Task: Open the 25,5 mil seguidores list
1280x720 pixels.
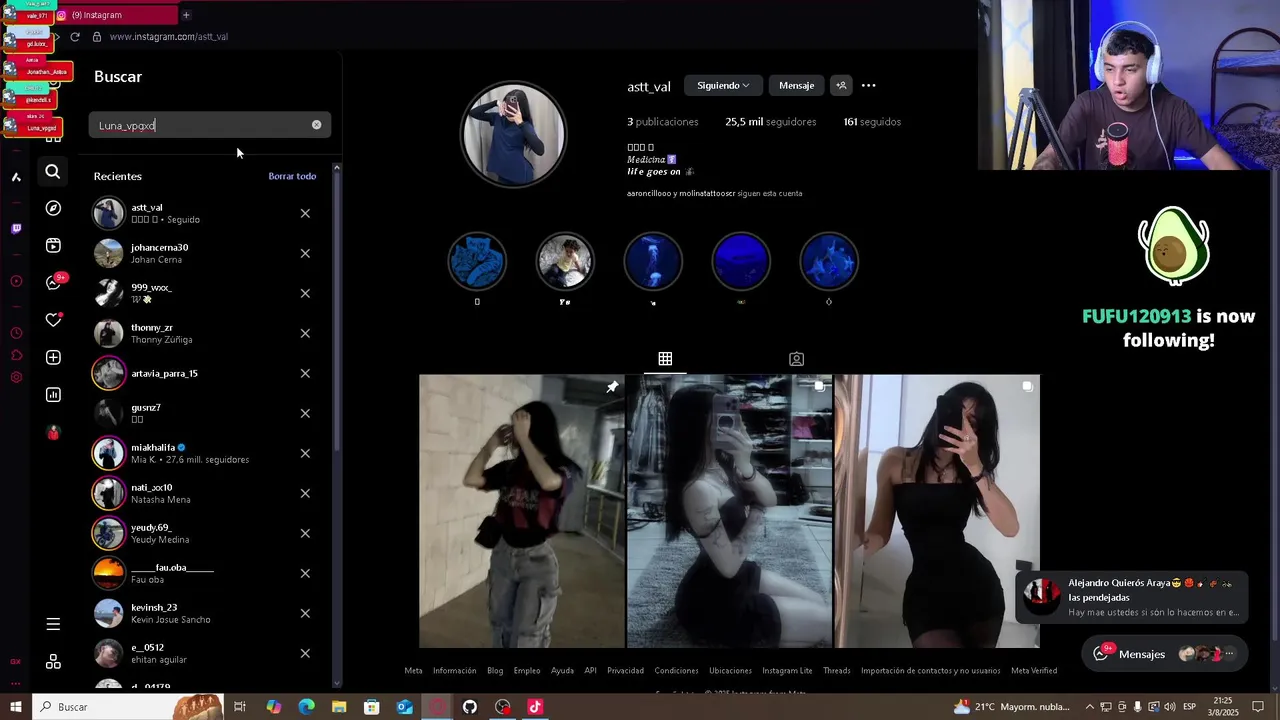Action: pos(771,122)
